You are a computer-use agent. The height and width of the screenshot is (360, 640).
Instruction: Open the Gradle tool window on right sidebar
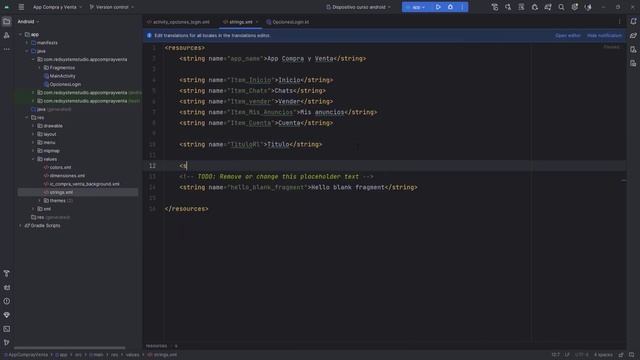633,36
